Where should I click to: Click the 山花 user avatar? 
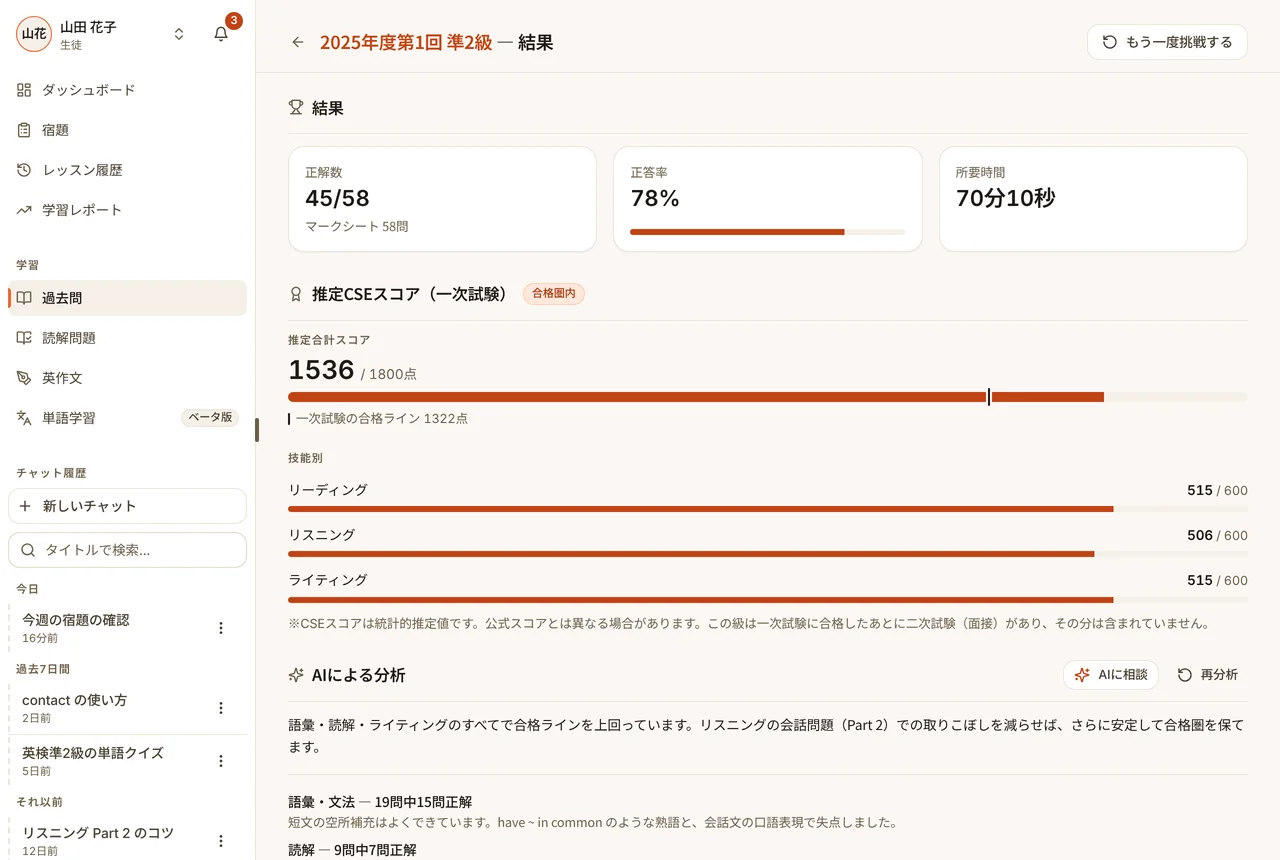[x=34, y=34]
